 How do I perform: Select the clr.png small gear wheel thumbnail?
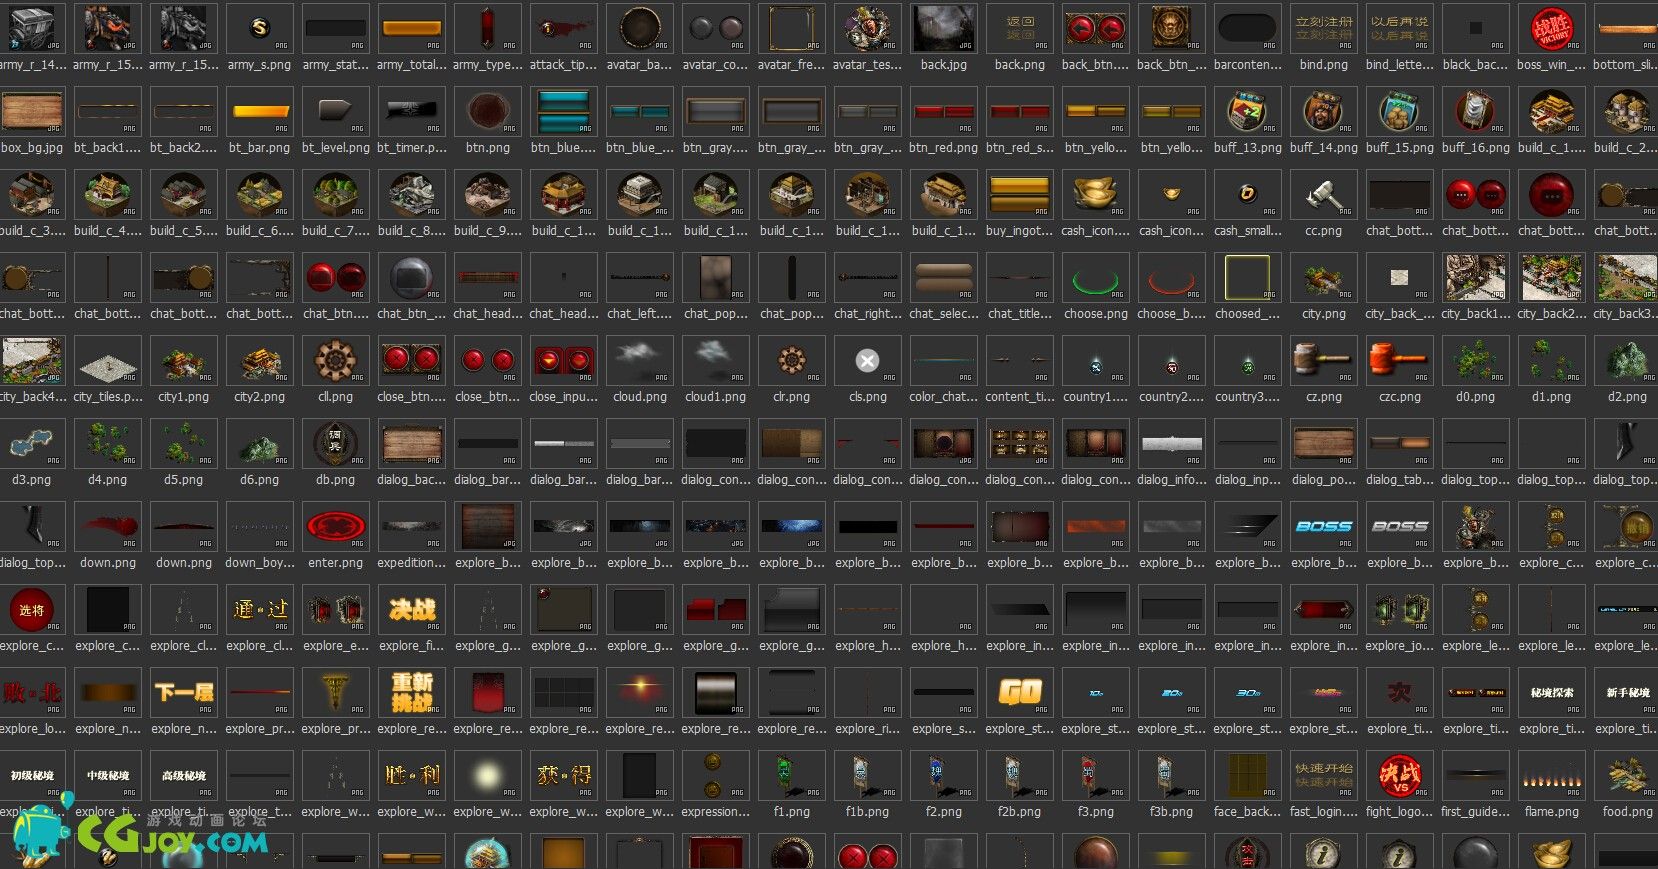click(x=792, y=360)
